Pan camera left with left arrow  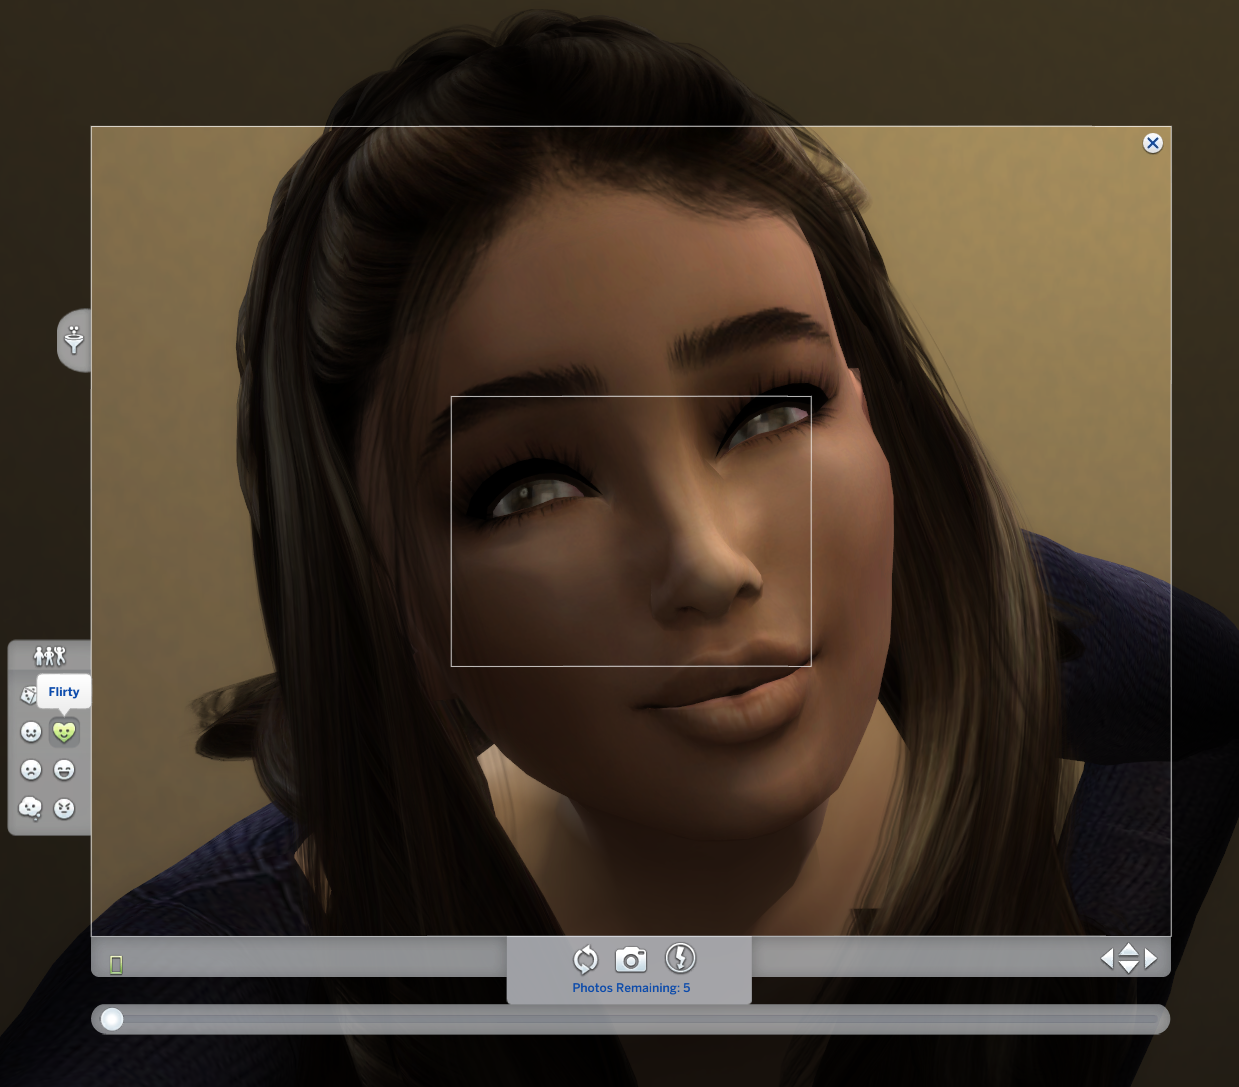pyautogui.click(x=1107, y=958)
